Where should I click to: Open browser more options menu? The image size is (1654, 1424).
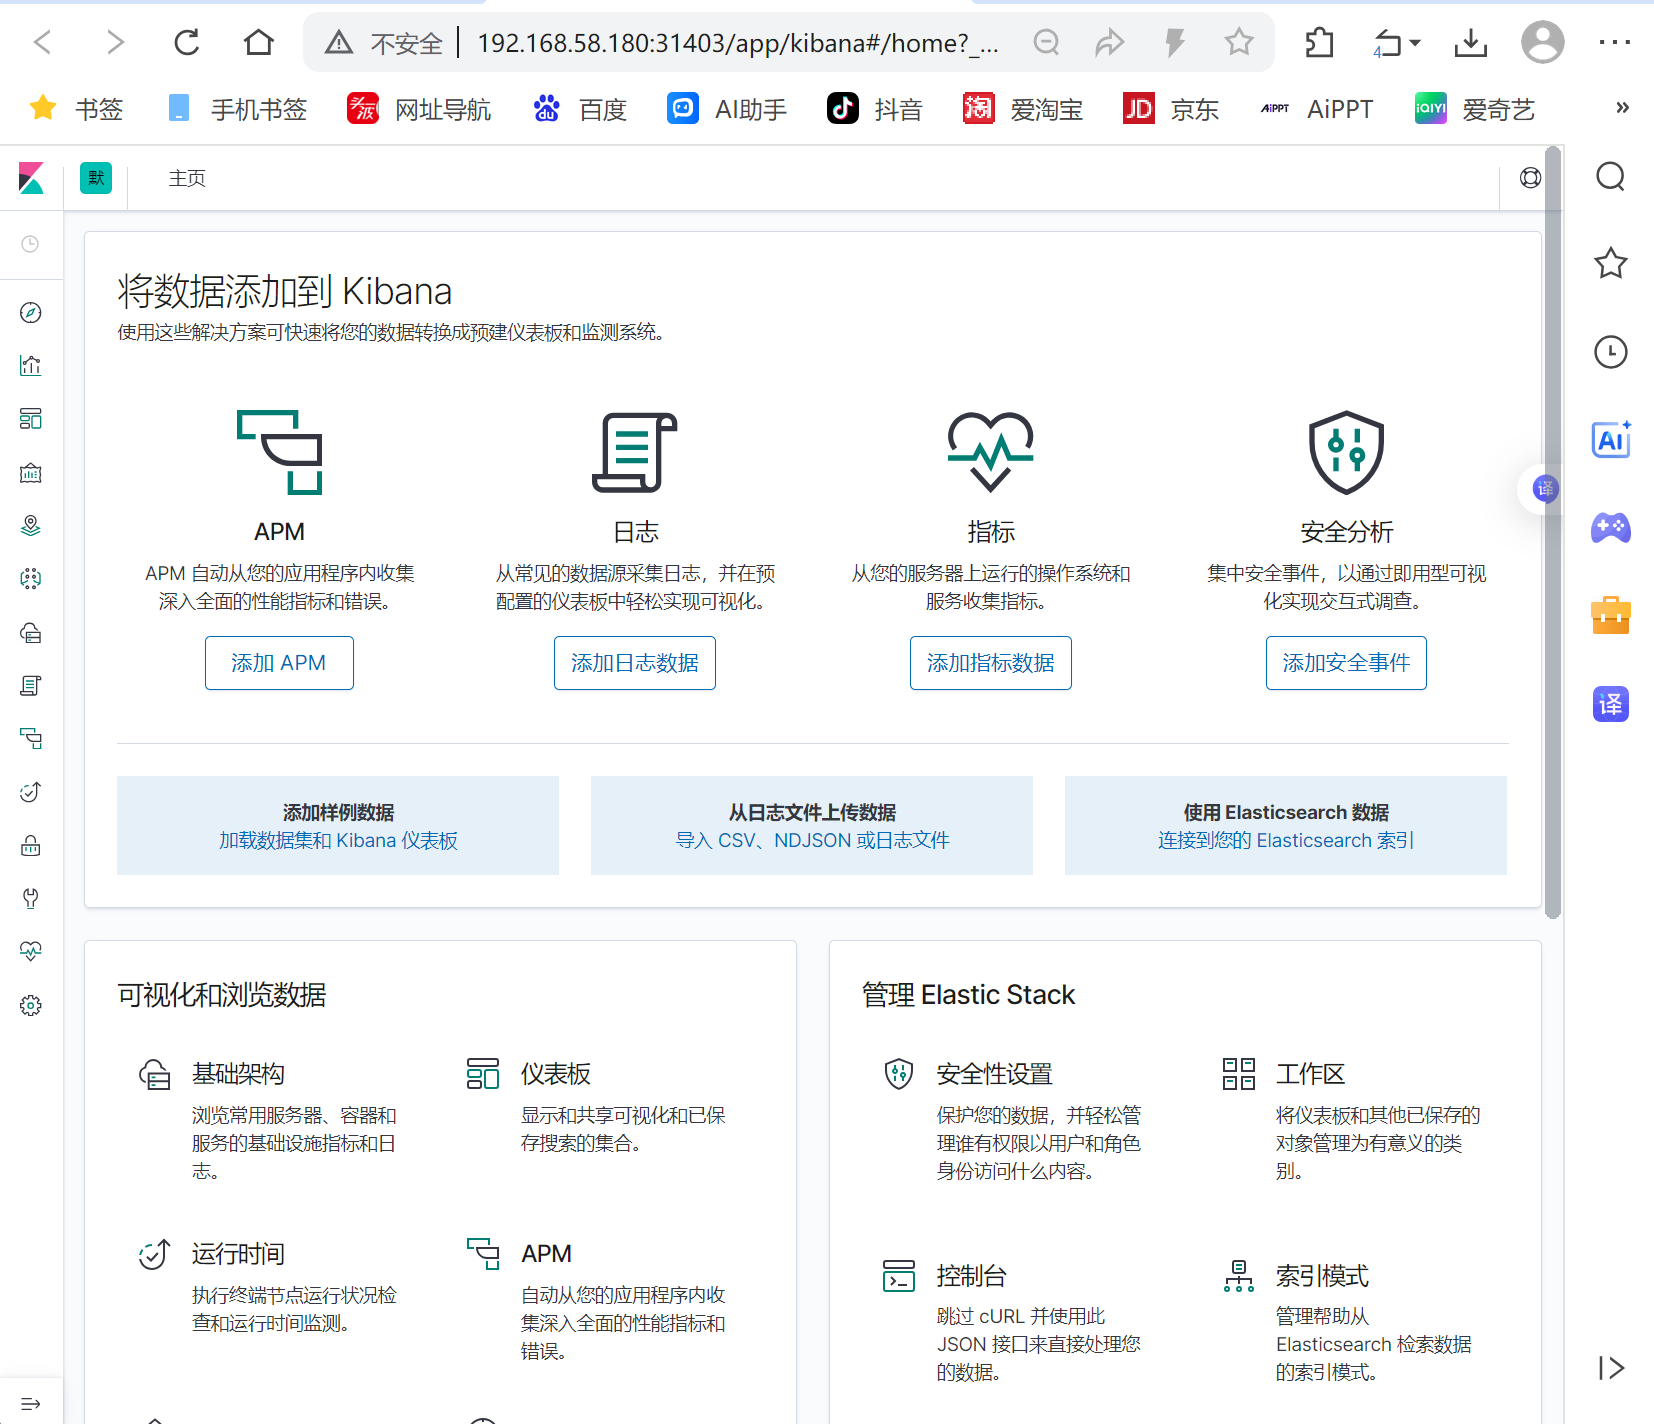coord(1615,42)
